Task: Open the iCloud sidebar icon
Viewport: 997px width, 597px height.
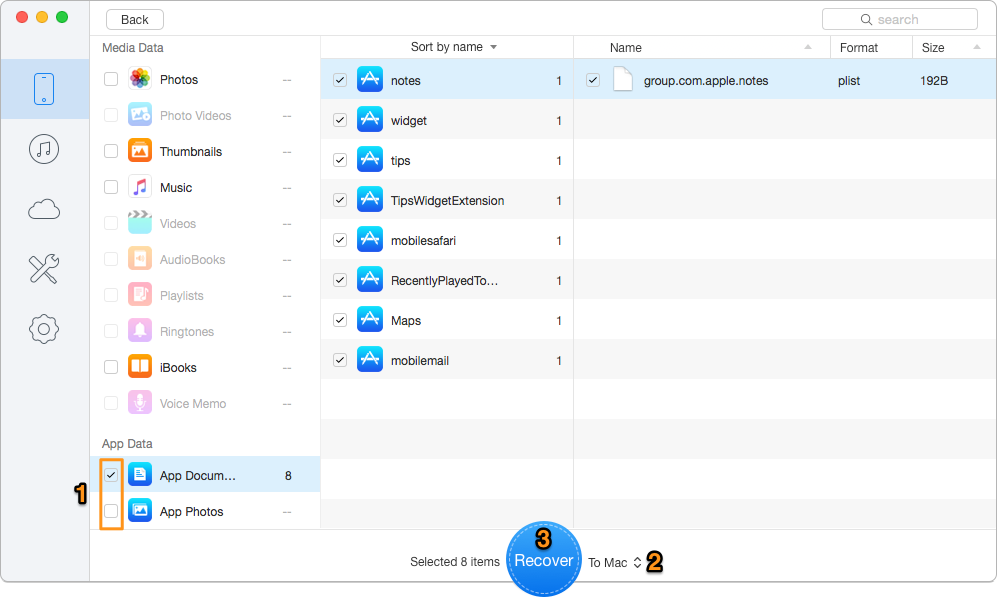Action: tap(44, 209)
